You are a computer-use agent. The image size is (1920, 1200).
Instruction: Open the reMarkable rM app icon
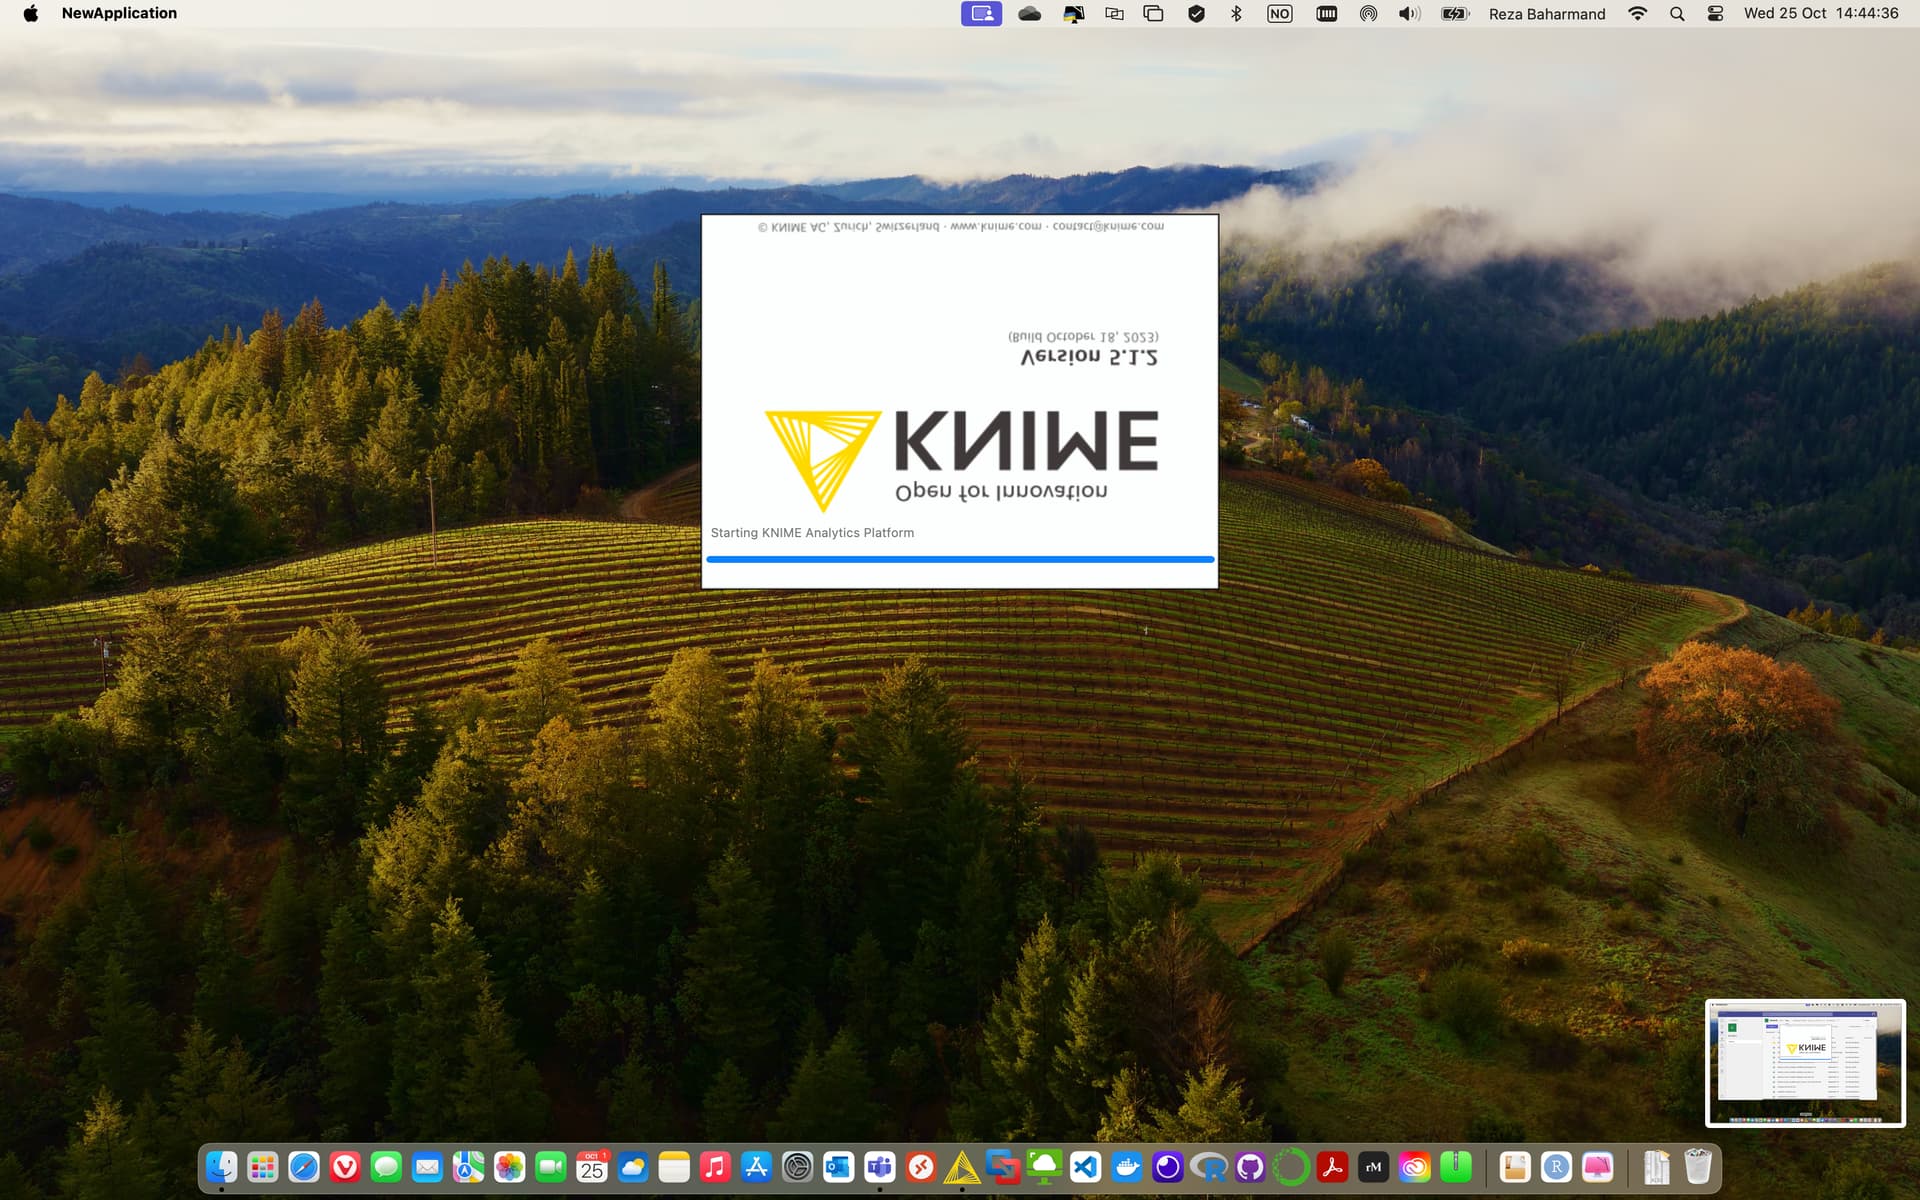(1373, 1167)
